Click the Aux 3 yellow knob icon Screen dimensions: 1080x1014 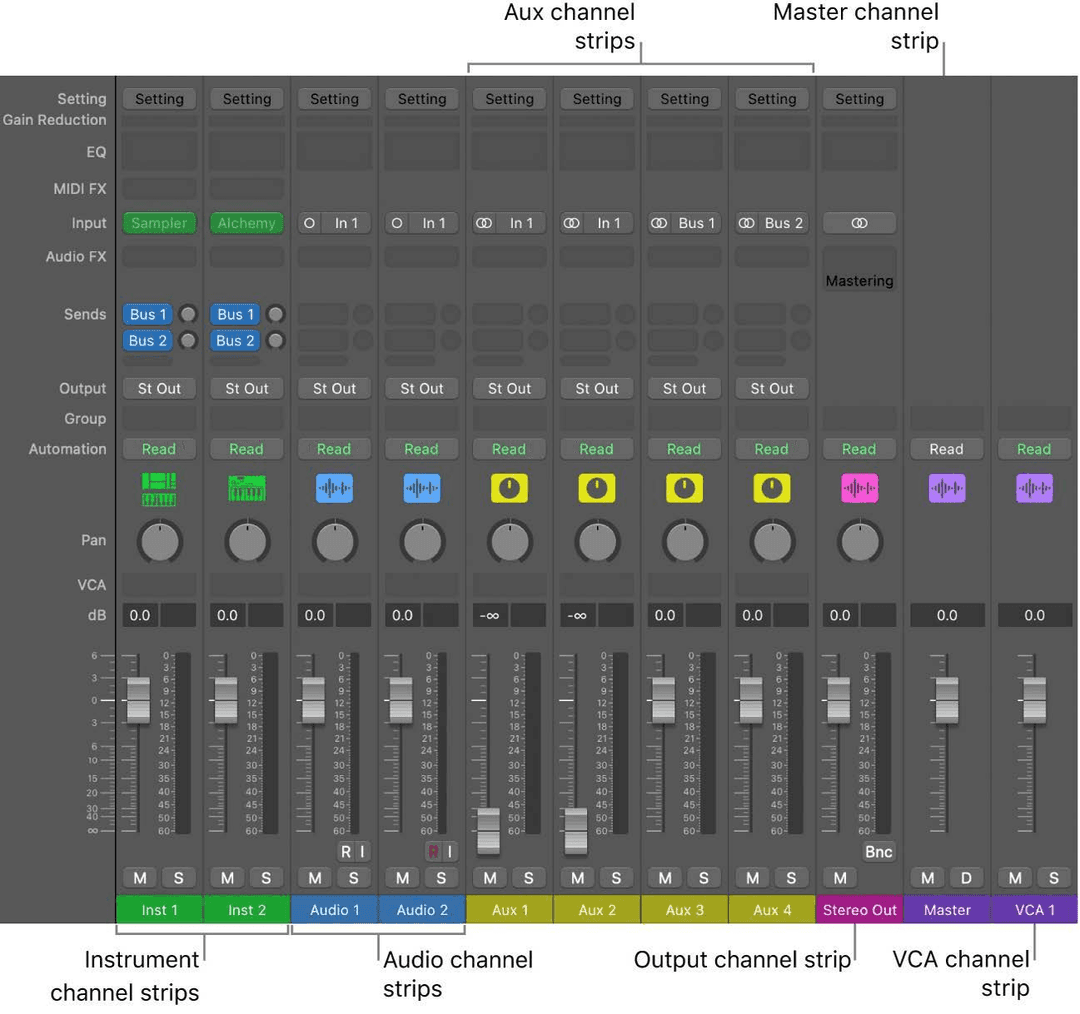(684, 488)
